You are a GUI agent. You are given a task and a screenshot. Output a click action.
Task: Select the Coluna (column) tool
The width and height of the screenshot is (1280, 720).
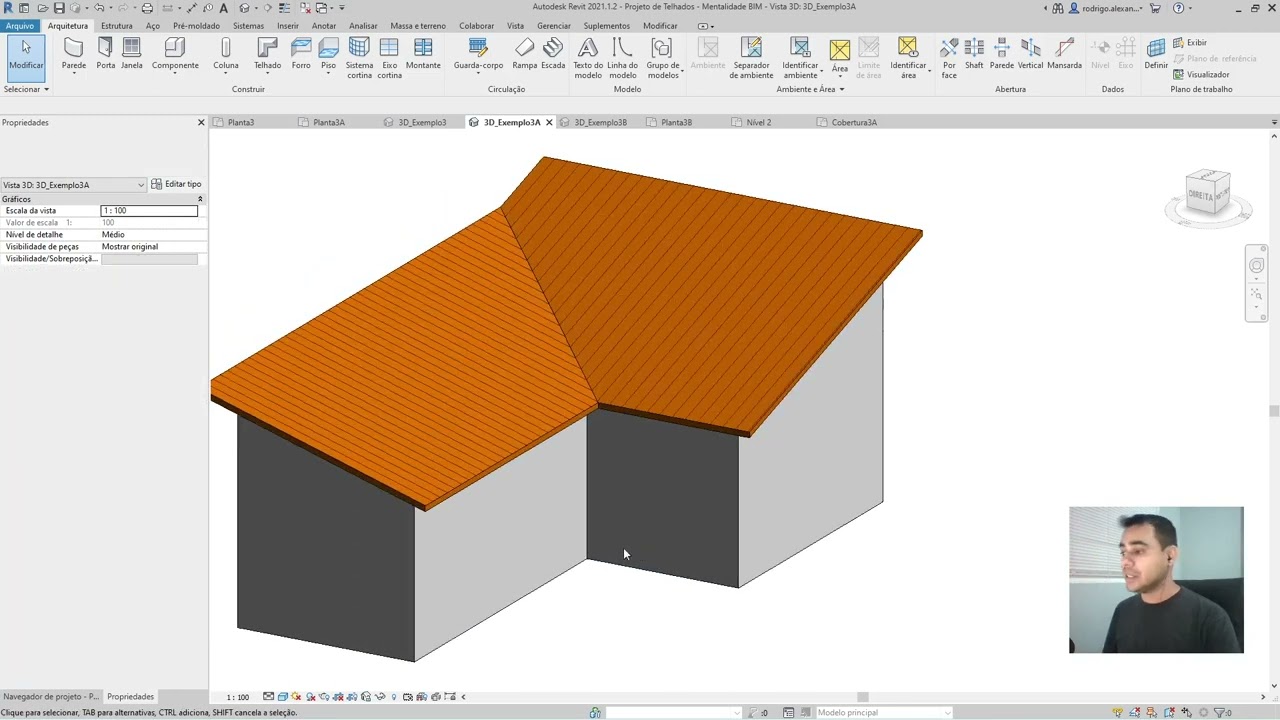click(x=226, y=54)
